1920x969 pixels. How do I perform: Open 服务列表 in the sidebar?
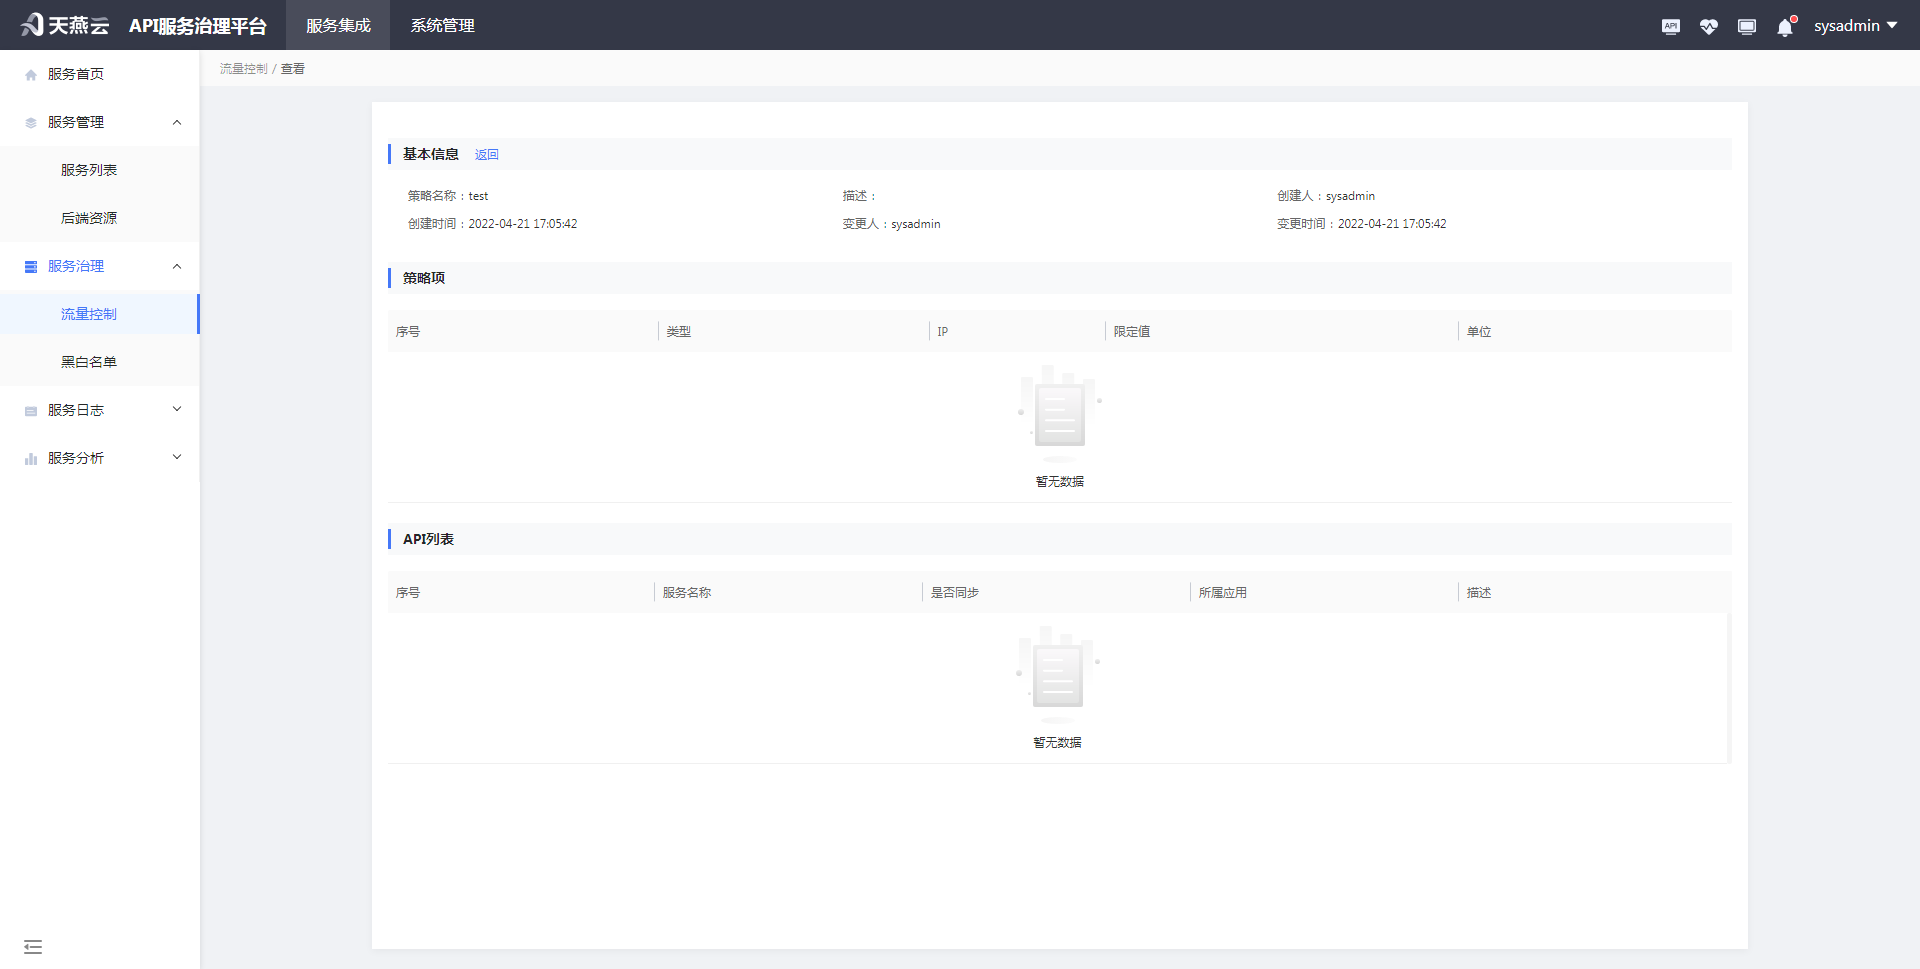click(x=89, y=170)
